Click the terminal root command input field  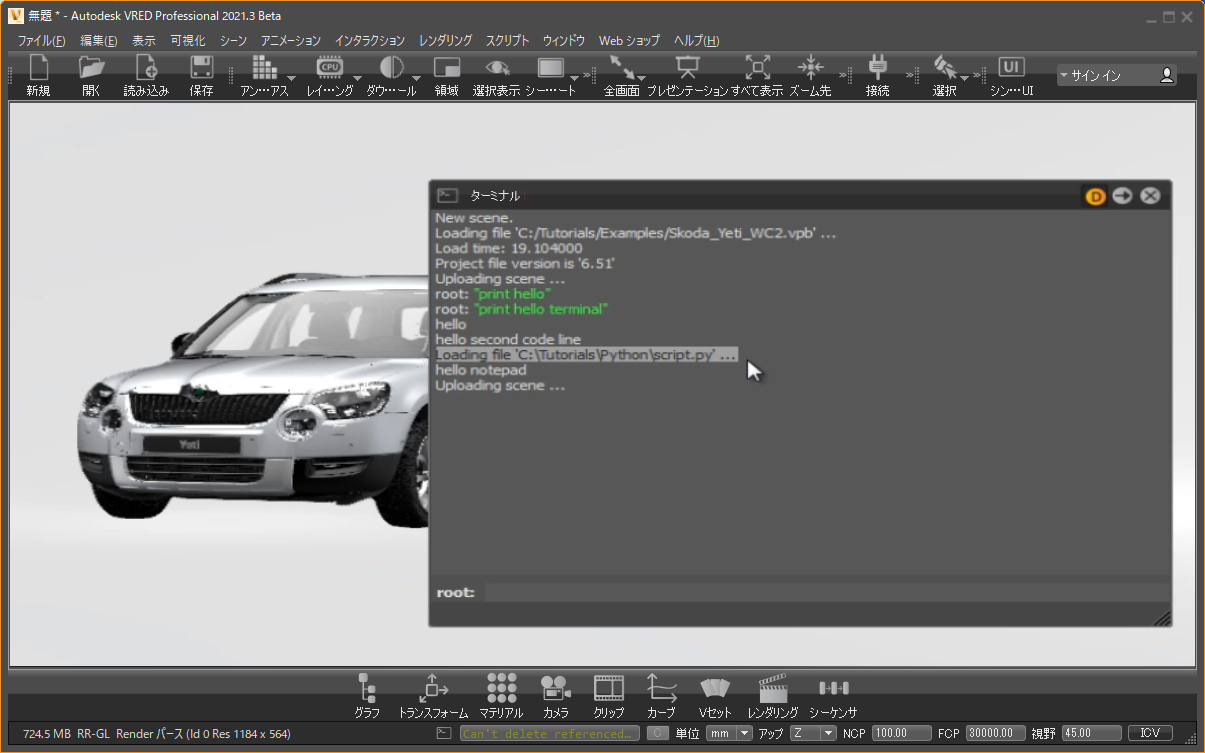point(825,593)
